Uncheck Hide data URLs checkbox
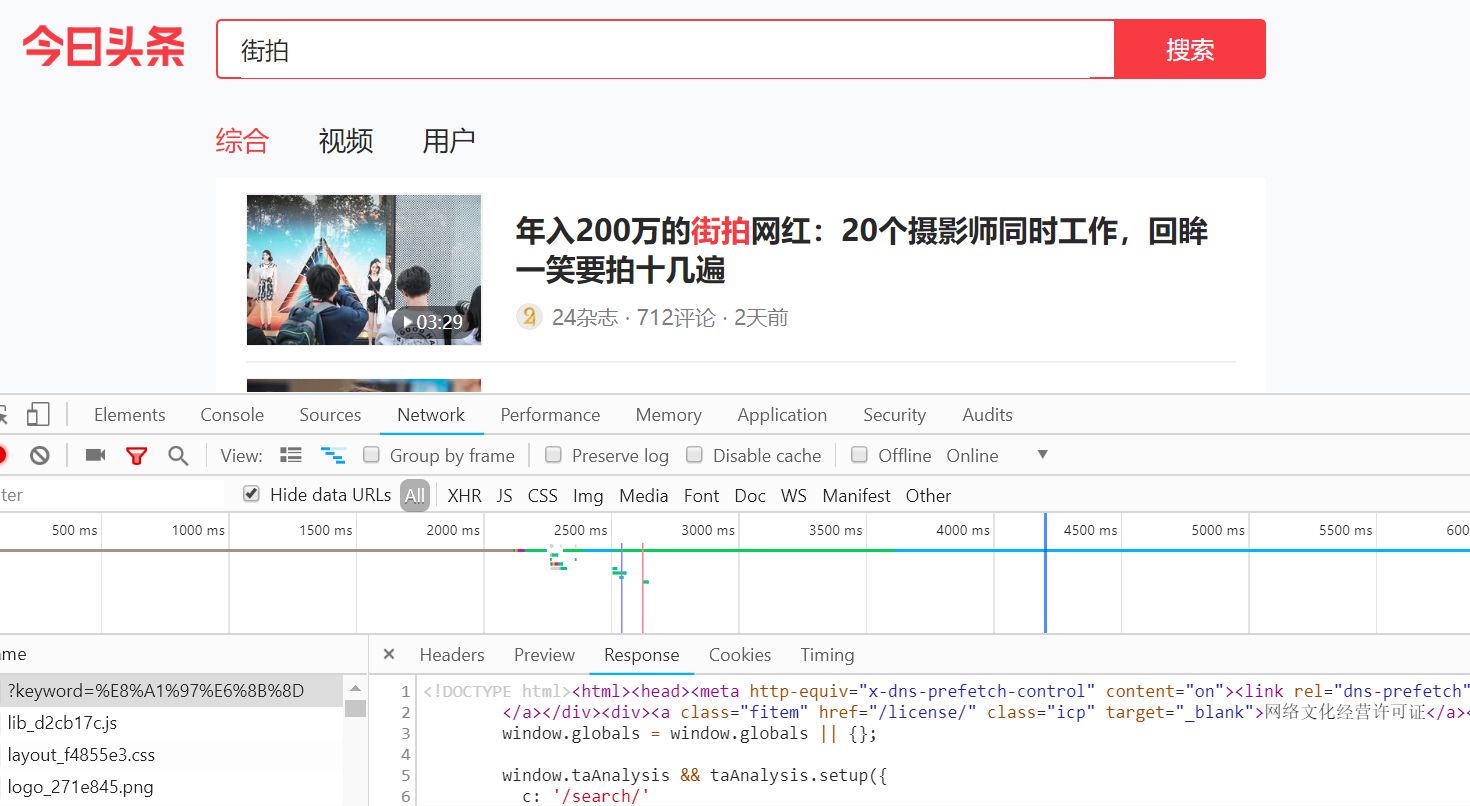Viewport: 1470px width, 806px height. (x=251, y=494)
